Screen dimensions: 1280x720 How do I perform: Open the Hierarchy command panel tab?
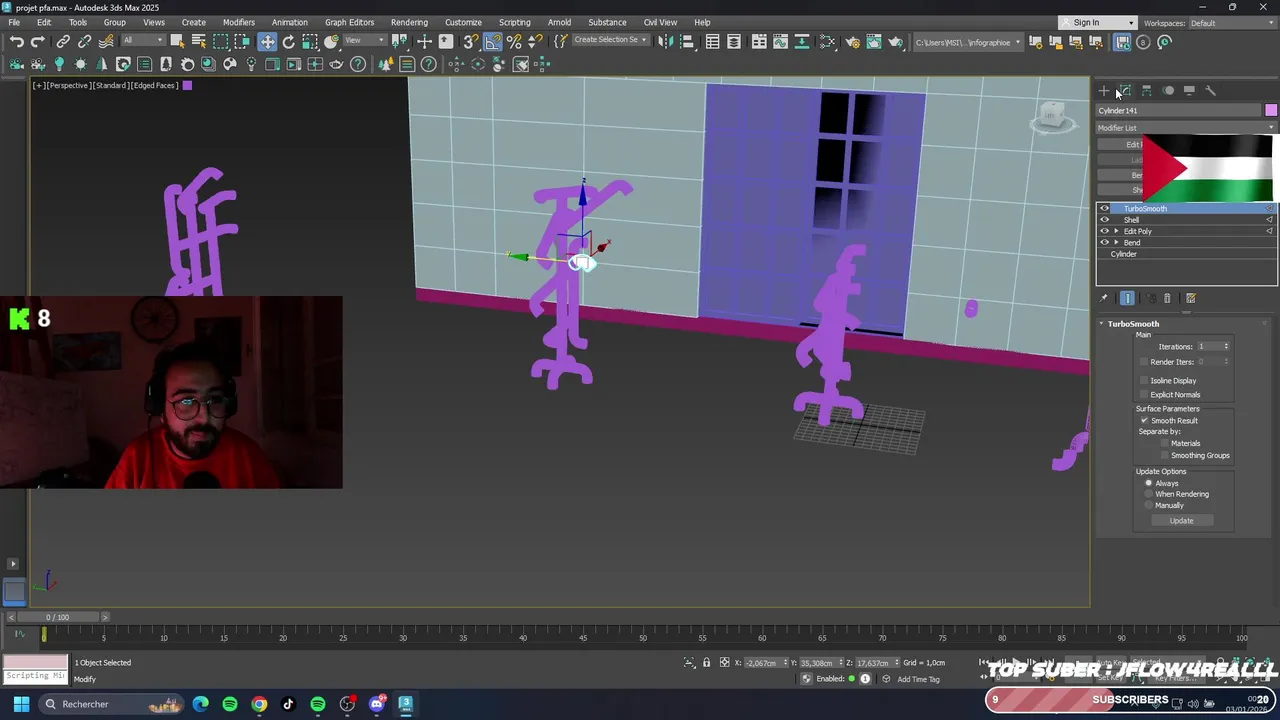(x=1146, y=91)
